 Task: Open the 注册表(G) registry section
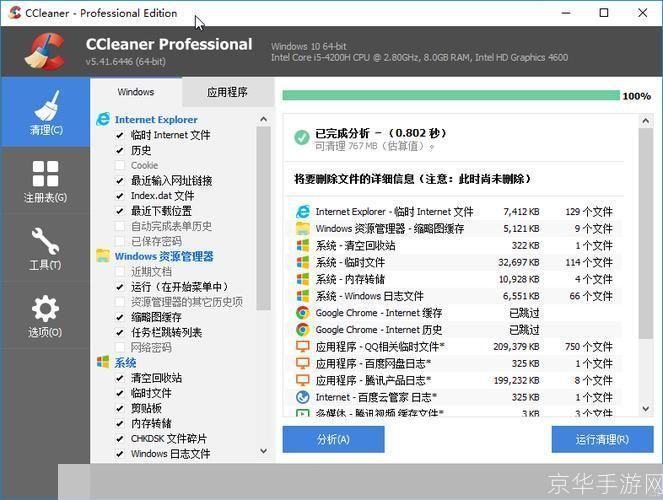point(45,181)
